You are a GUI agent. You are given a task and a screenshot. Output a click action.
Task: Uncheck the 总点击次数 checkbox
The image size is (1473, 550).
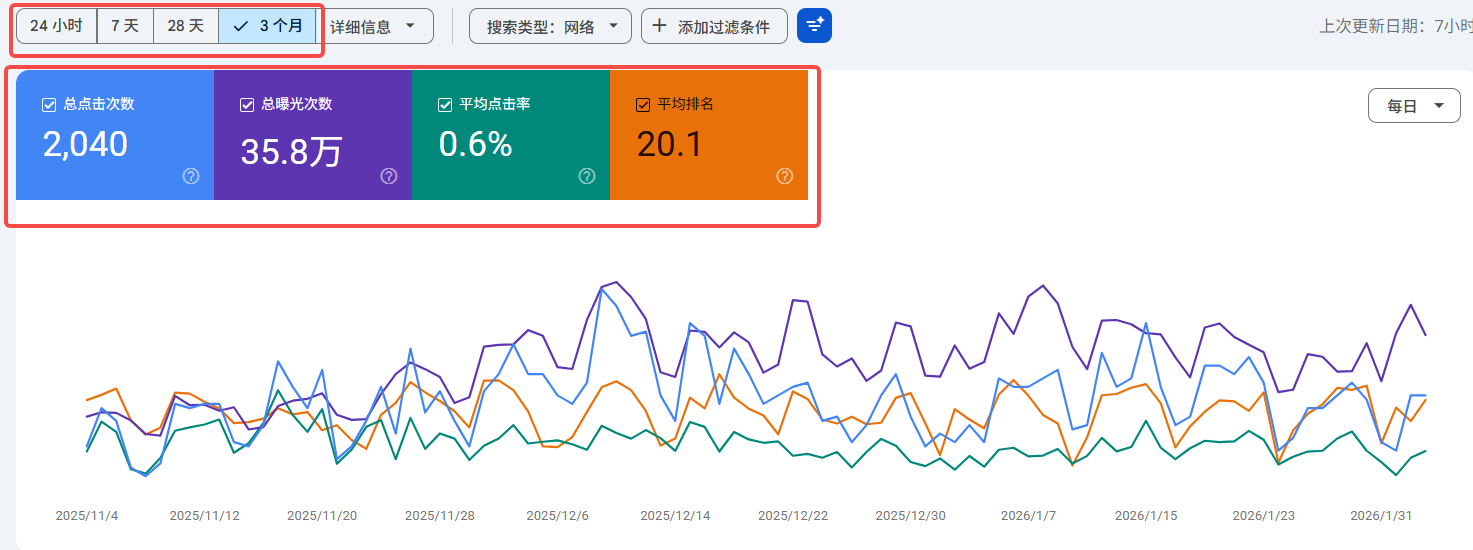[x=49, y=104]
